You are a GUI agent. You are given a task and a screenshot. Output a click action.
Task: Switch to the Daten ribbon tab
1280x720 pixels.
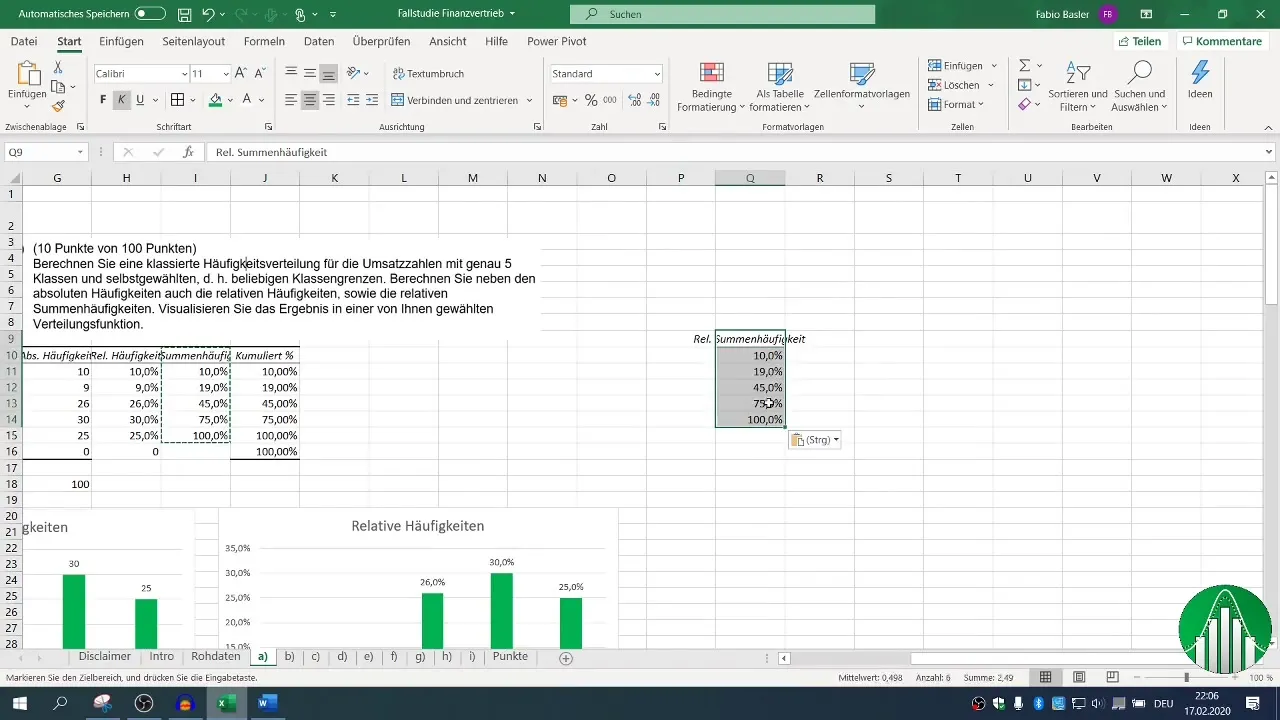point(319,42)
